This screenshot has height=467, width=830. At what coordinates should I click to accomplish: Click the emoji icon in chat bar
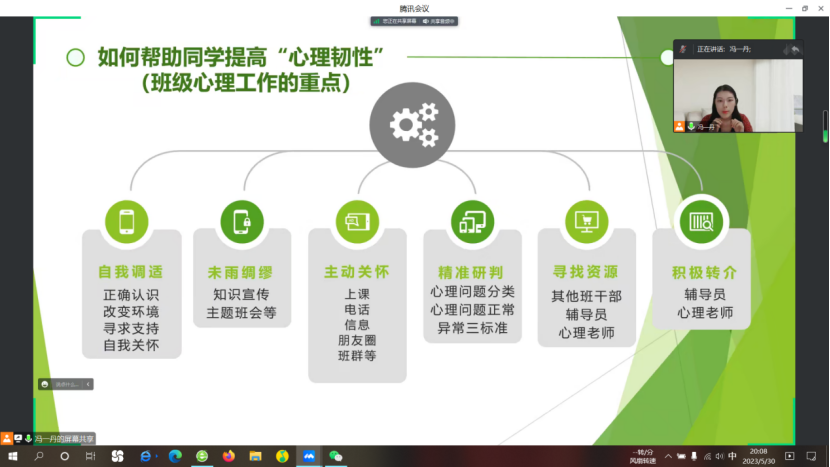coord(45,384)
